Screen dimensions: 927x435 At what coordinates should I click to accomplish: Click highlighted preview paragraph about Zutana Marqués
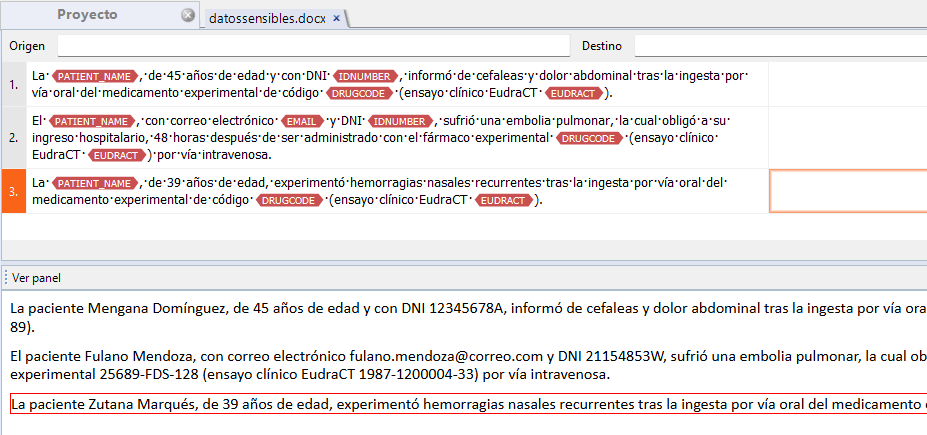point(469,404)
